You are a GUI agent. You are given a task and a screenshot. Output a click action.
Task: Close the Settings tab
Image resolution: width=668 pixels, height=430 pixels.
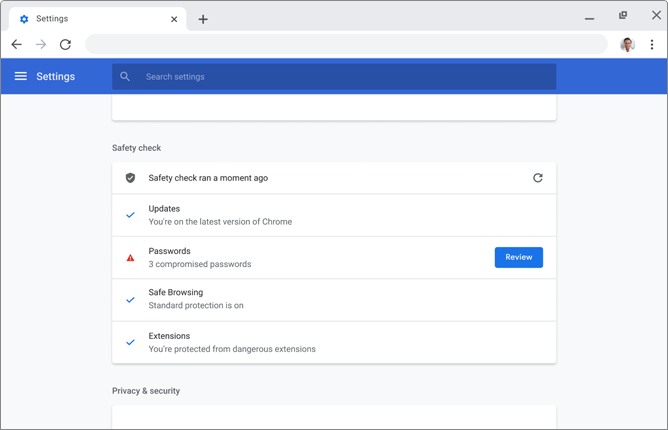pos(174,19)
